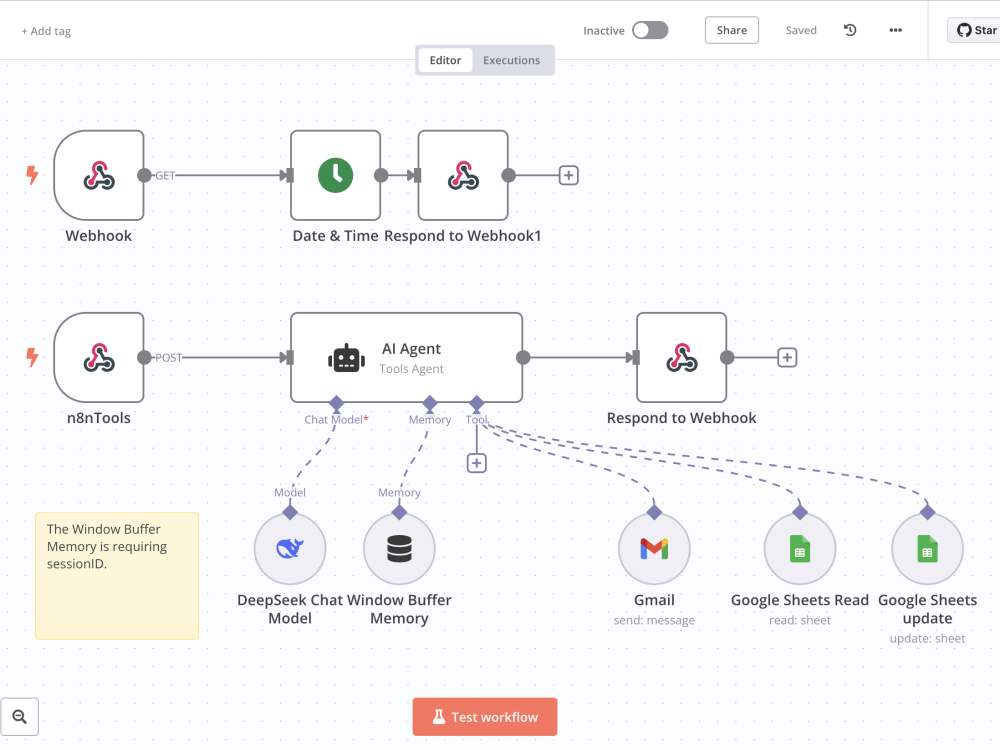Open the Google Sheets update node
The height and width of the screenshot is (750, 1000).
point(927,548)
